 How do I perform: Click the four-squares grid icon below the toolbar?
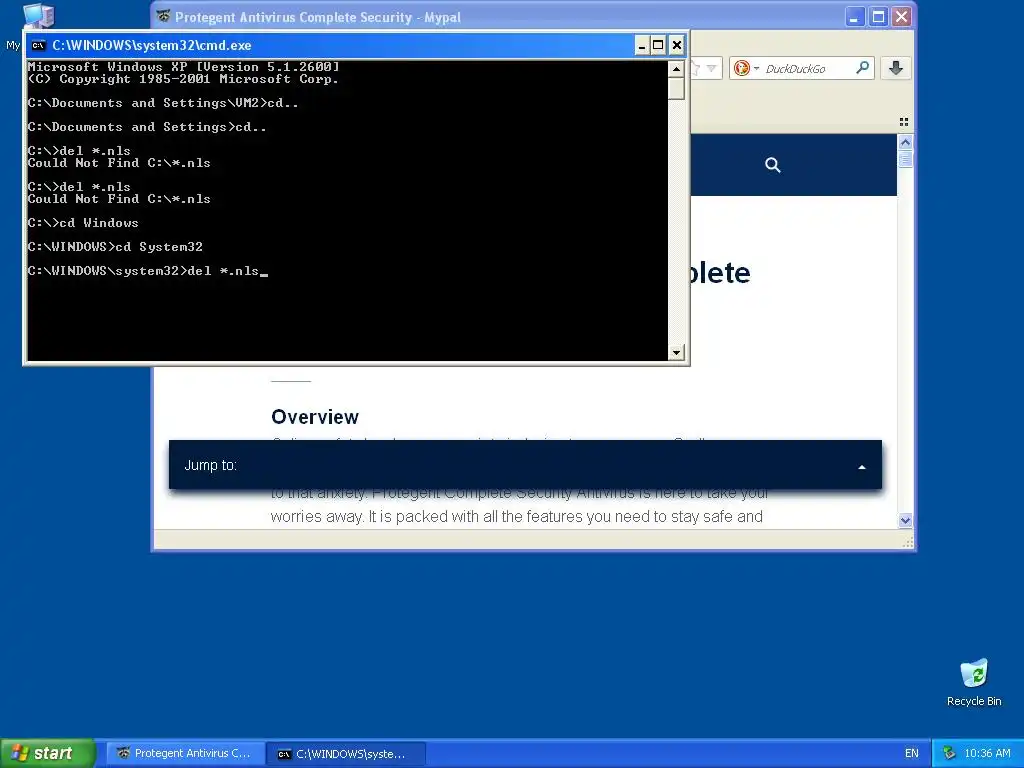click(x=904, y=122)
